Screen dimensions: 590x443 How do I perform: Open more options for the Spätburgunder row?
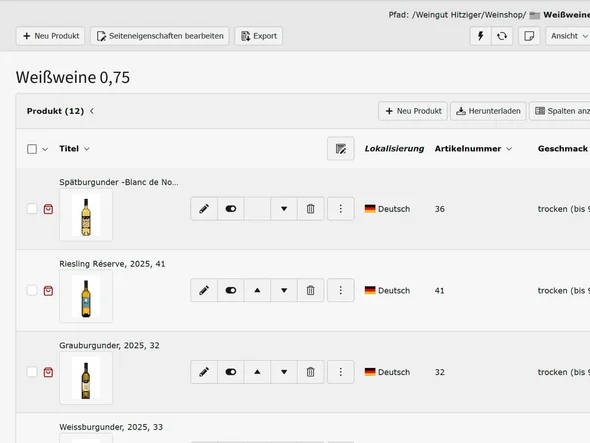click(x=341, y=209)
